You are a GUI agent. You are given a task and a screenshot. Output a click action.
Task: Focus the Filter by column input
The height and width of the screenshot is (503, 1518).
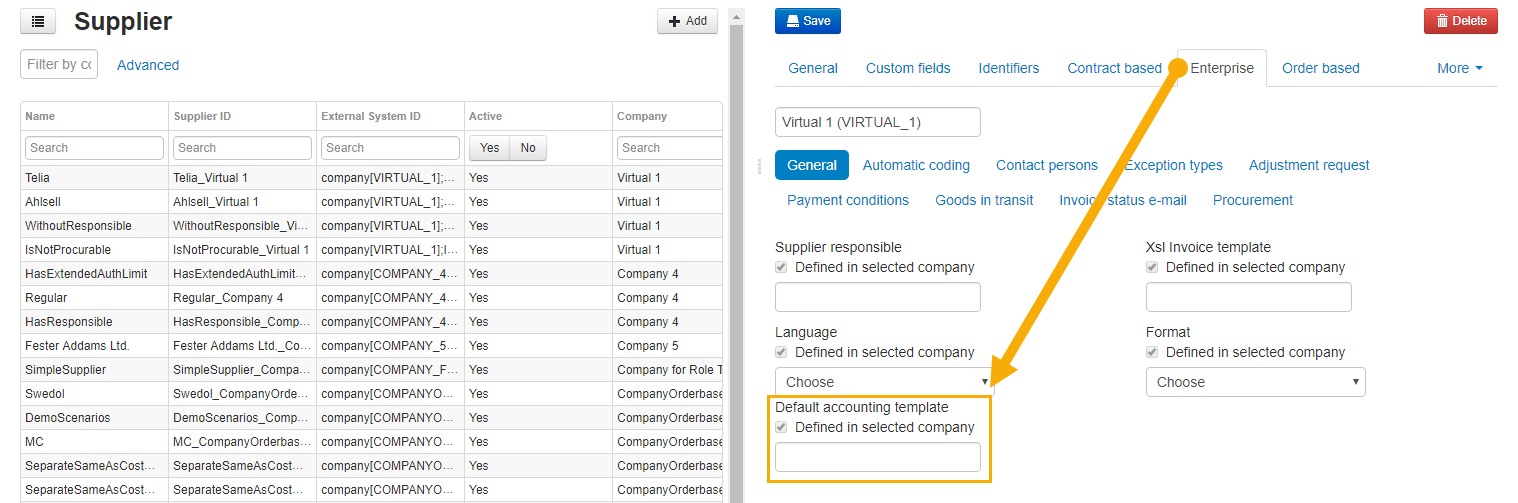click(59, 64)
